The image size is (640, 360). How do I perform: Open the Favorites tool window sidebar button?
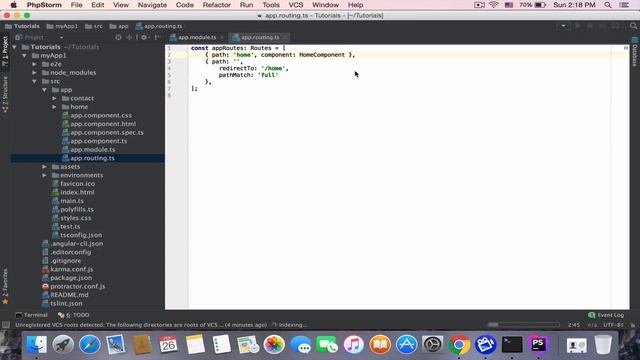point(5,287)
